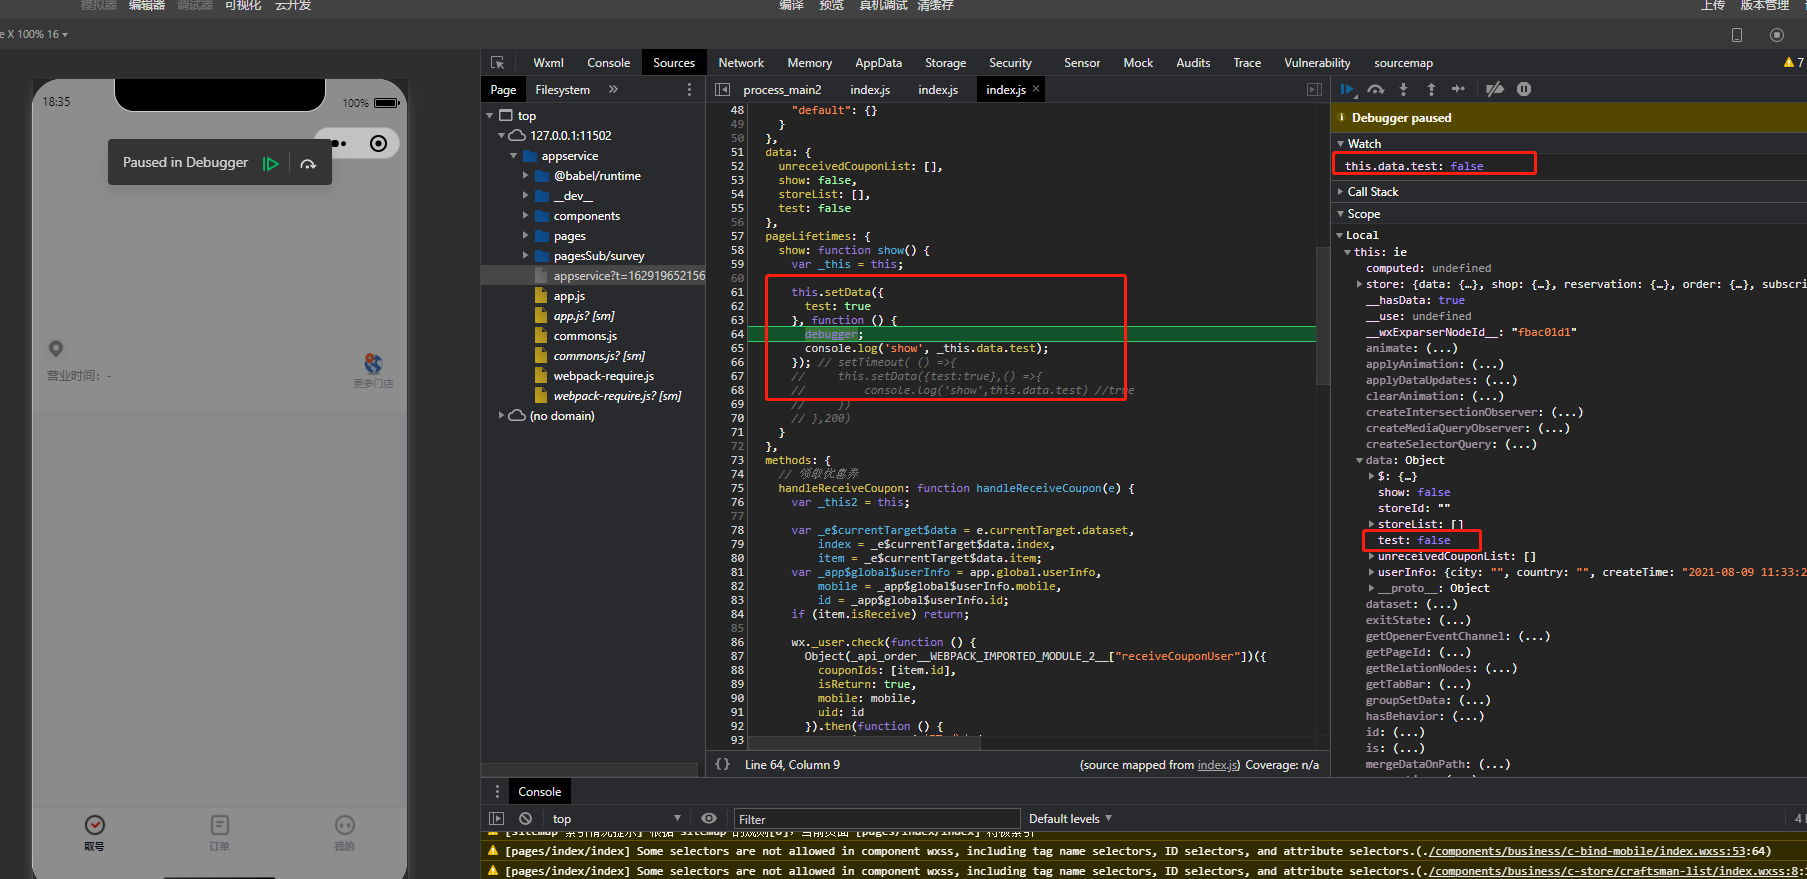Open the Default levels dropdown
Viewport: 1807px width, 879px height.
pos(1069,818)
